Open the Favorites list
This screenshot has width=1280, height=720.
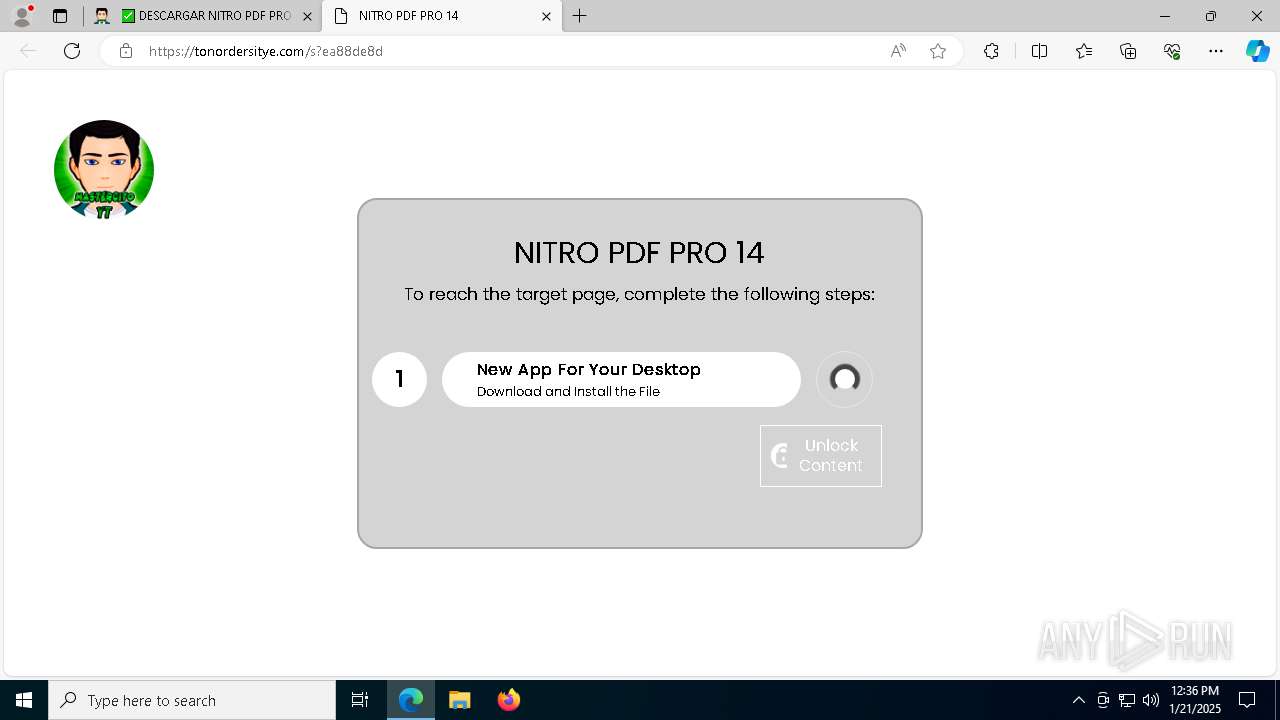tap(1084, 51)
